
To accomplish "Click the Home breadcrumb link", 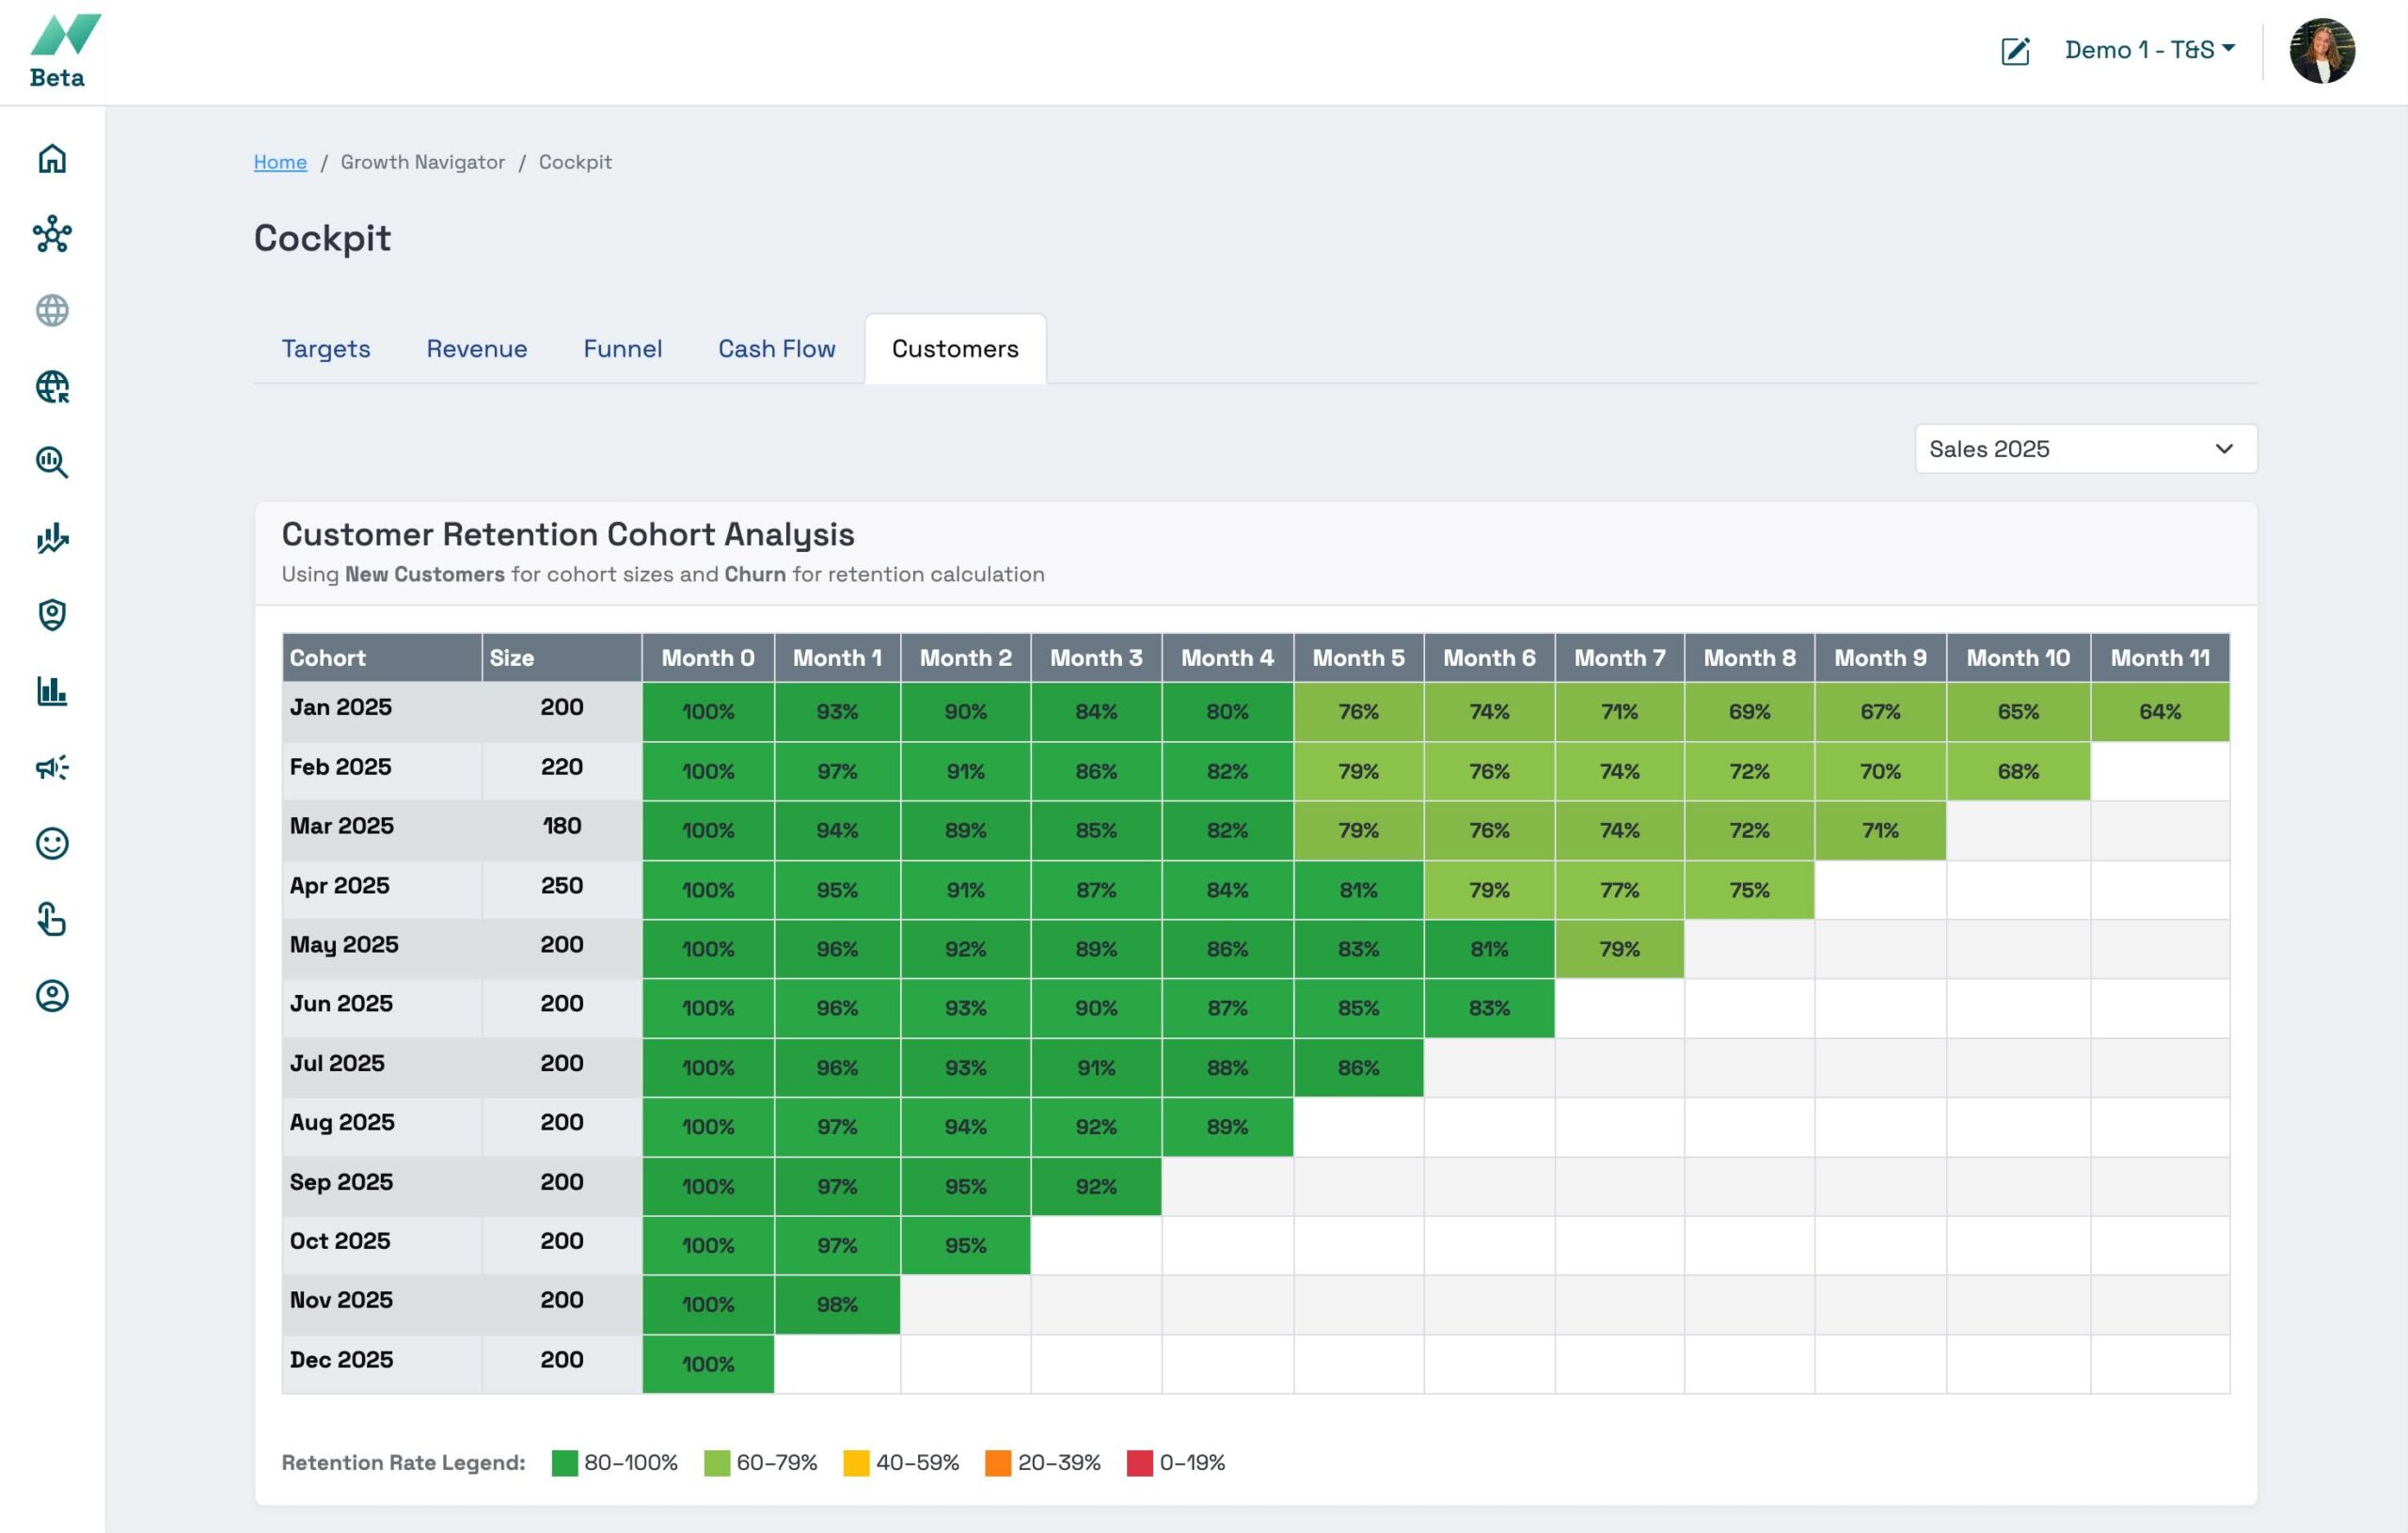I will pyautogui.click(x=280, y=162).
